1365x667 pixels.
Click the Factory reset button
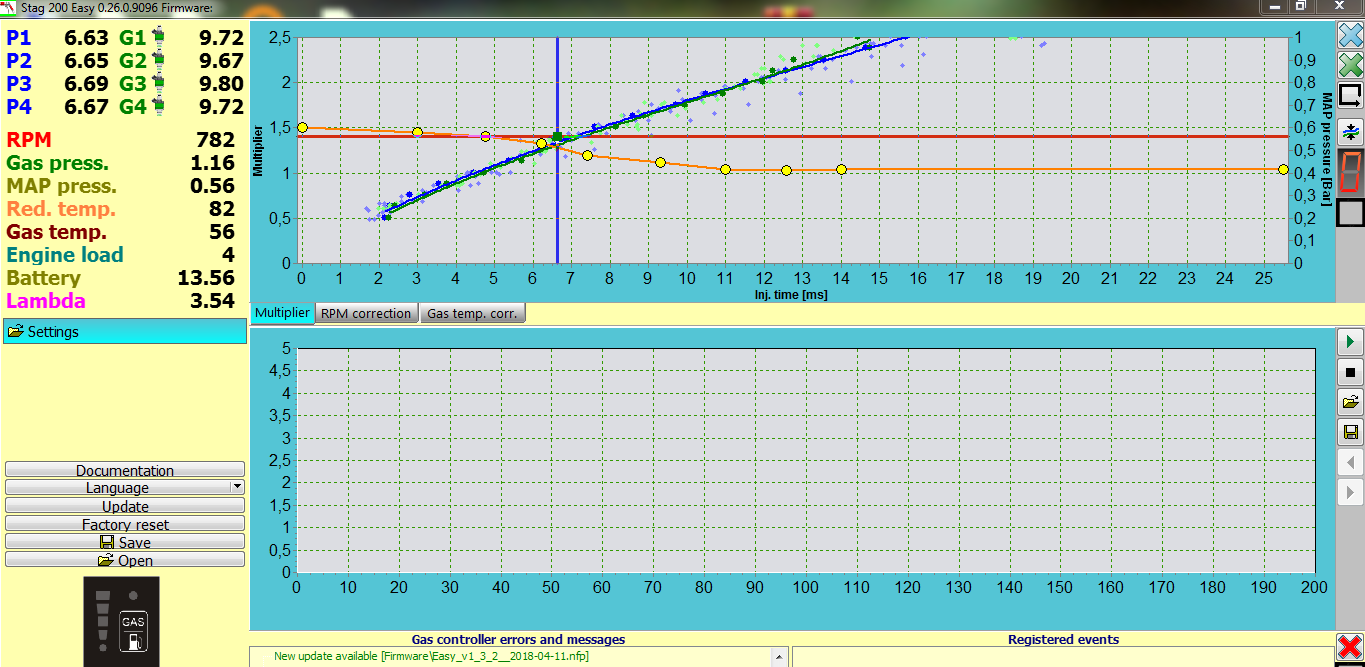(125, 524)
